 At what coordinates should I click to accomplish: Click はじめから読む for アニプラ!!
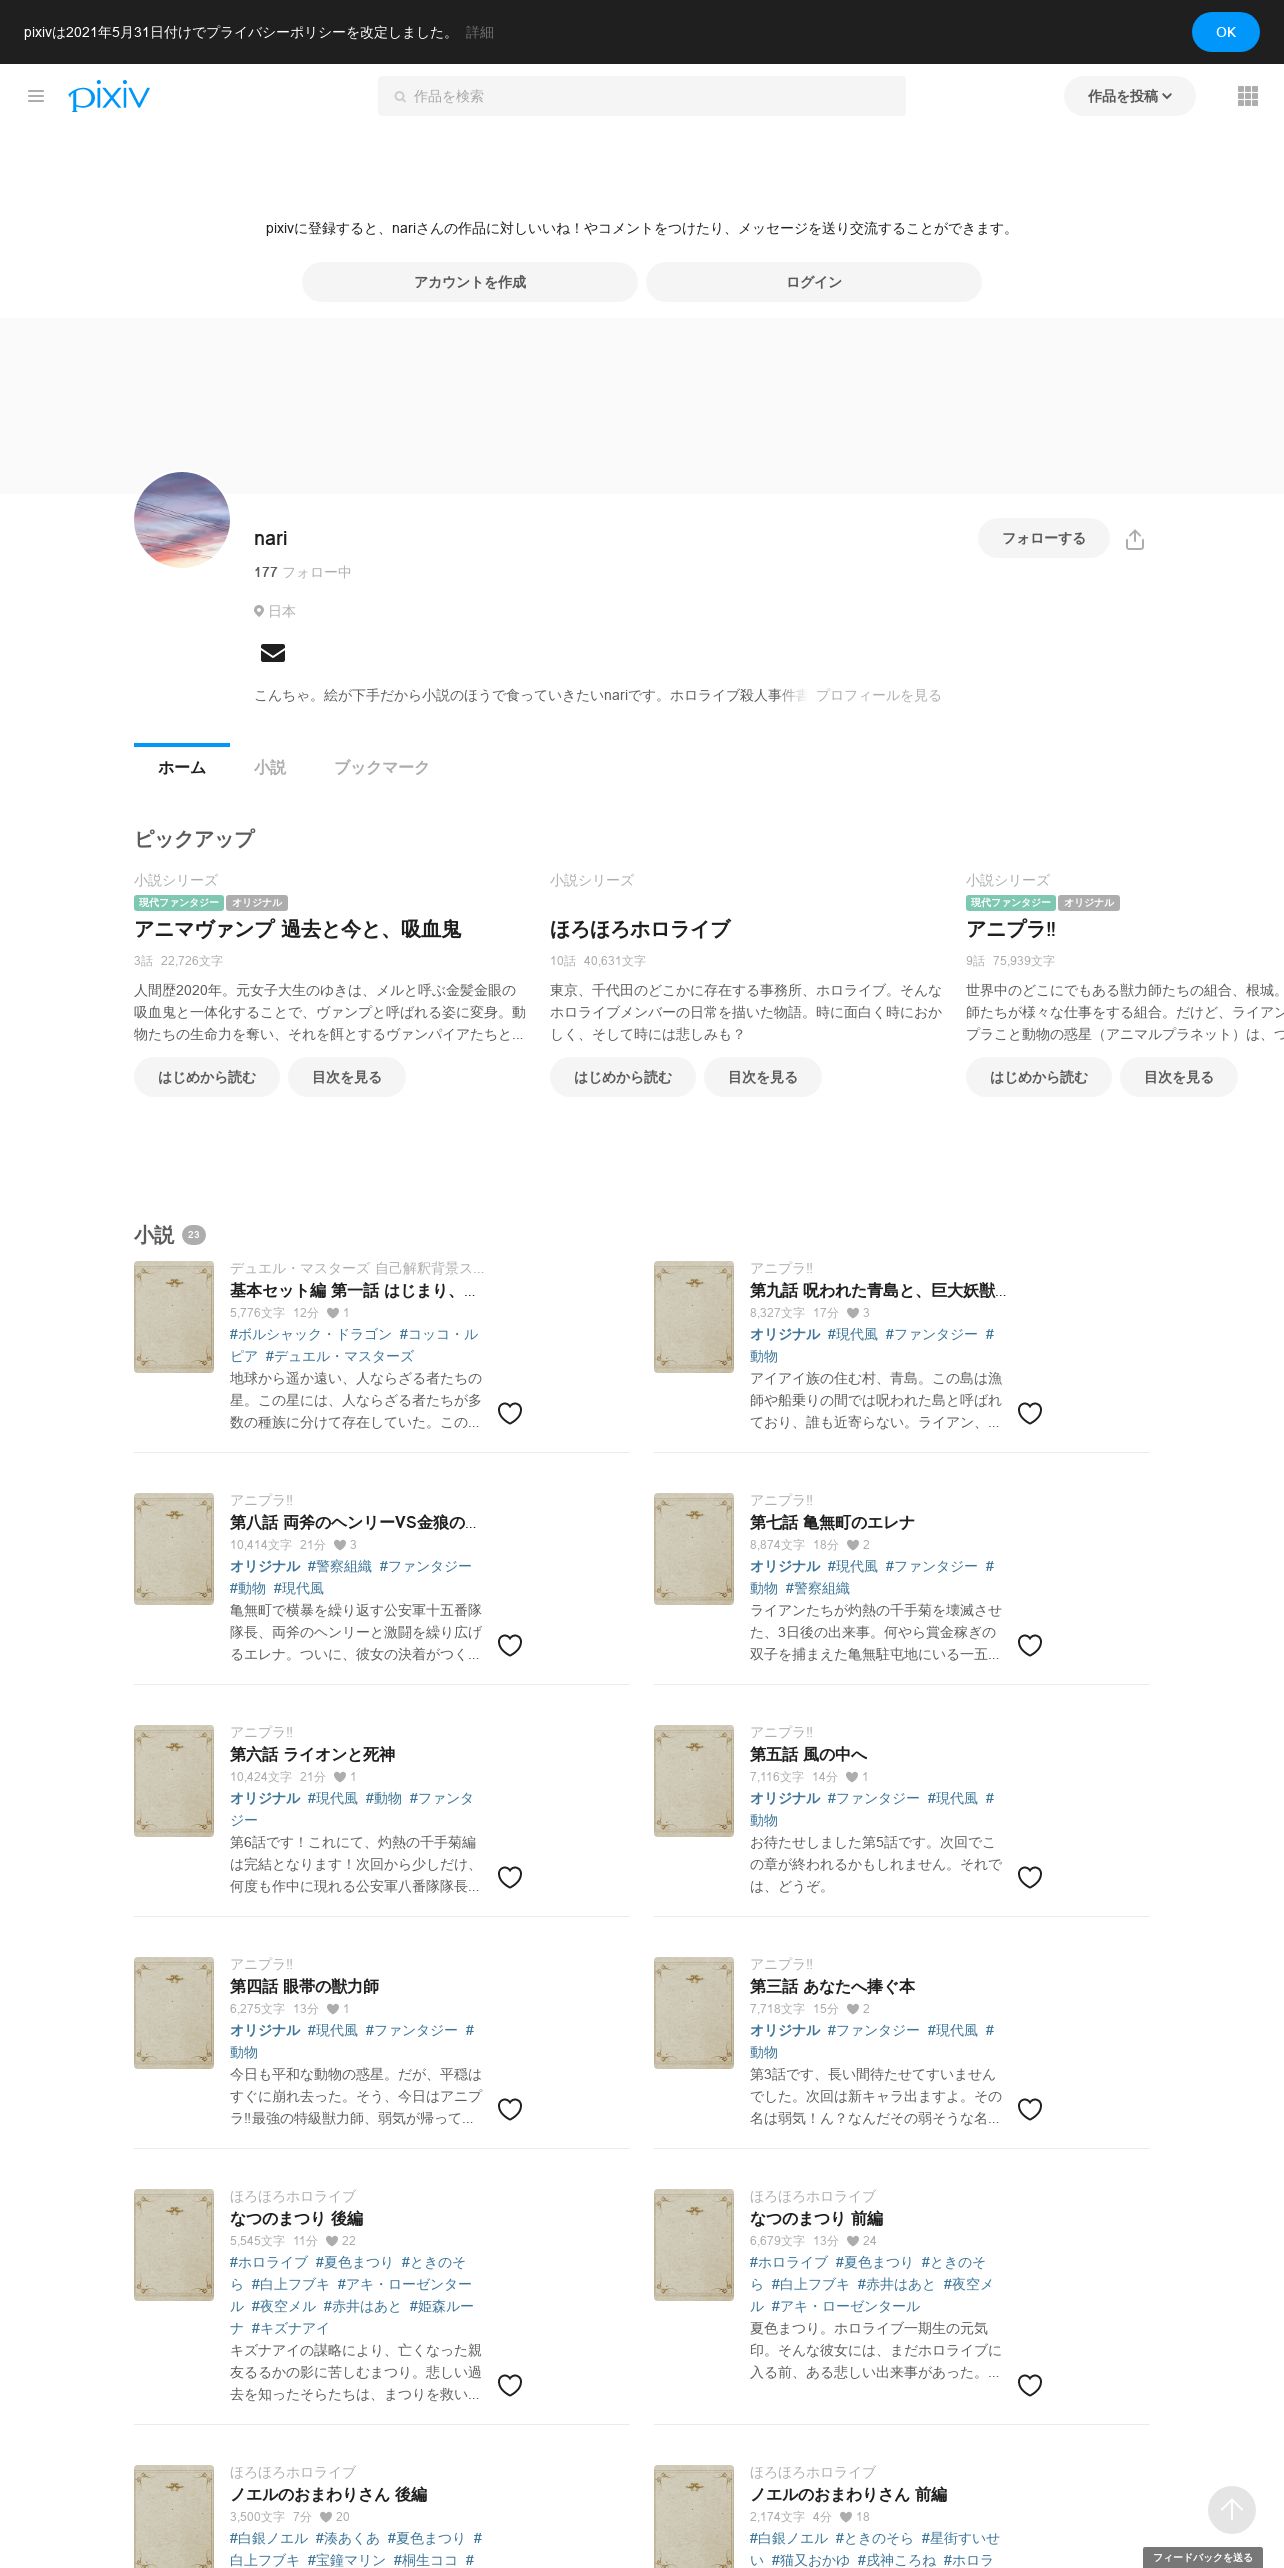1039,1077
